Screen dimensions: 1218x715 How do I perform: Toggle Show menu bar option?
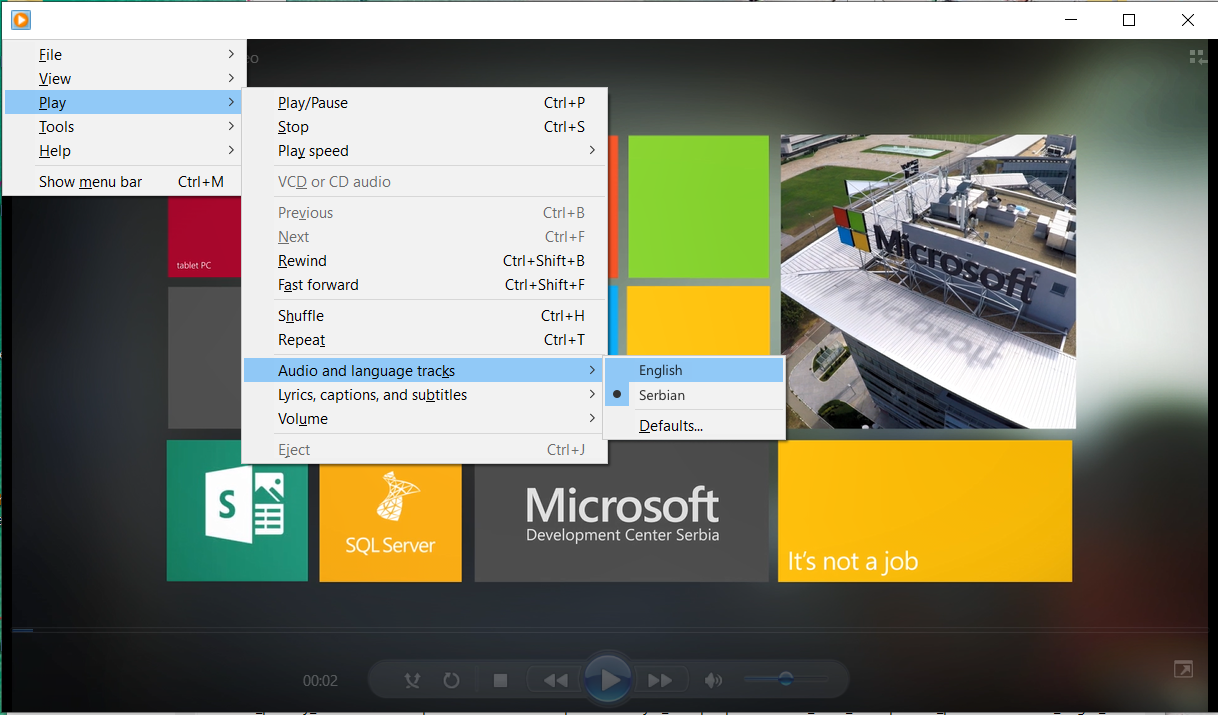click(x=125, y=182)
